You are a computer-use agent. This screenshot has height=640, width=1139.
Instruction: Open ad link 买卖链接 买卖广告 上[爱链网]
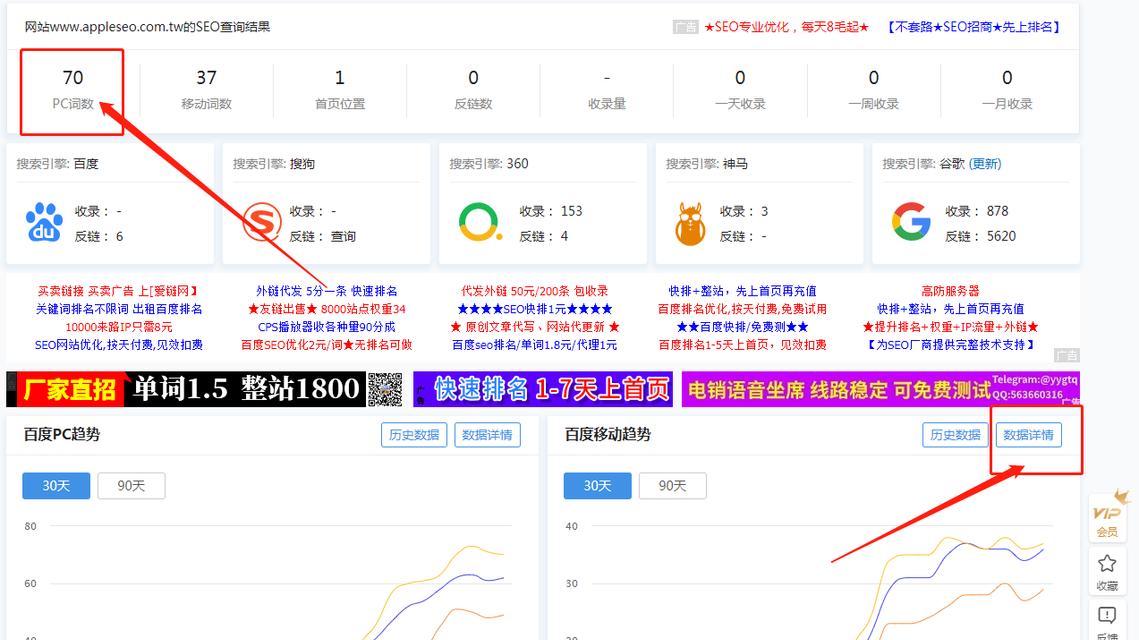118,291
